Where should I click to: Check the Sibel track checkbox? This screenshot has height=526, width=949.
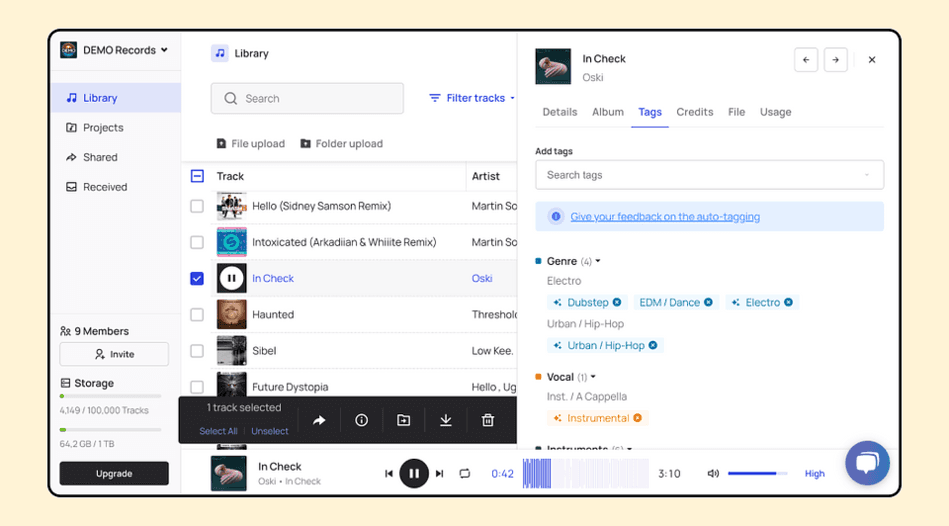point(197,351)
